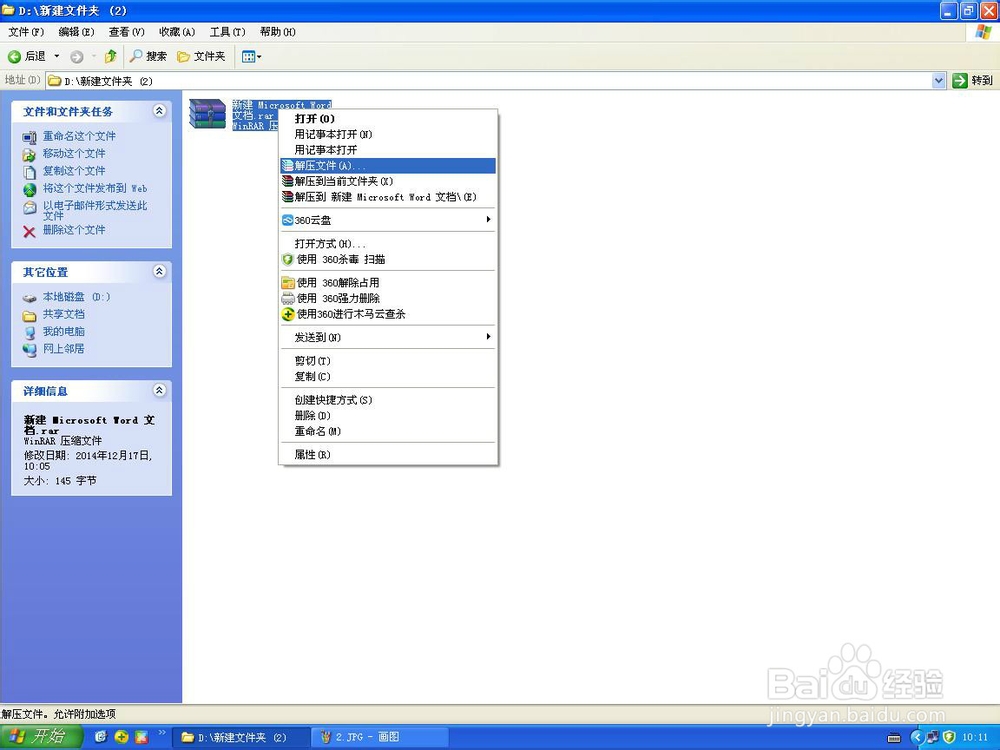Choose 剪切(T) in context menu
Screen dimensions: 1000x750
point(388,360)
